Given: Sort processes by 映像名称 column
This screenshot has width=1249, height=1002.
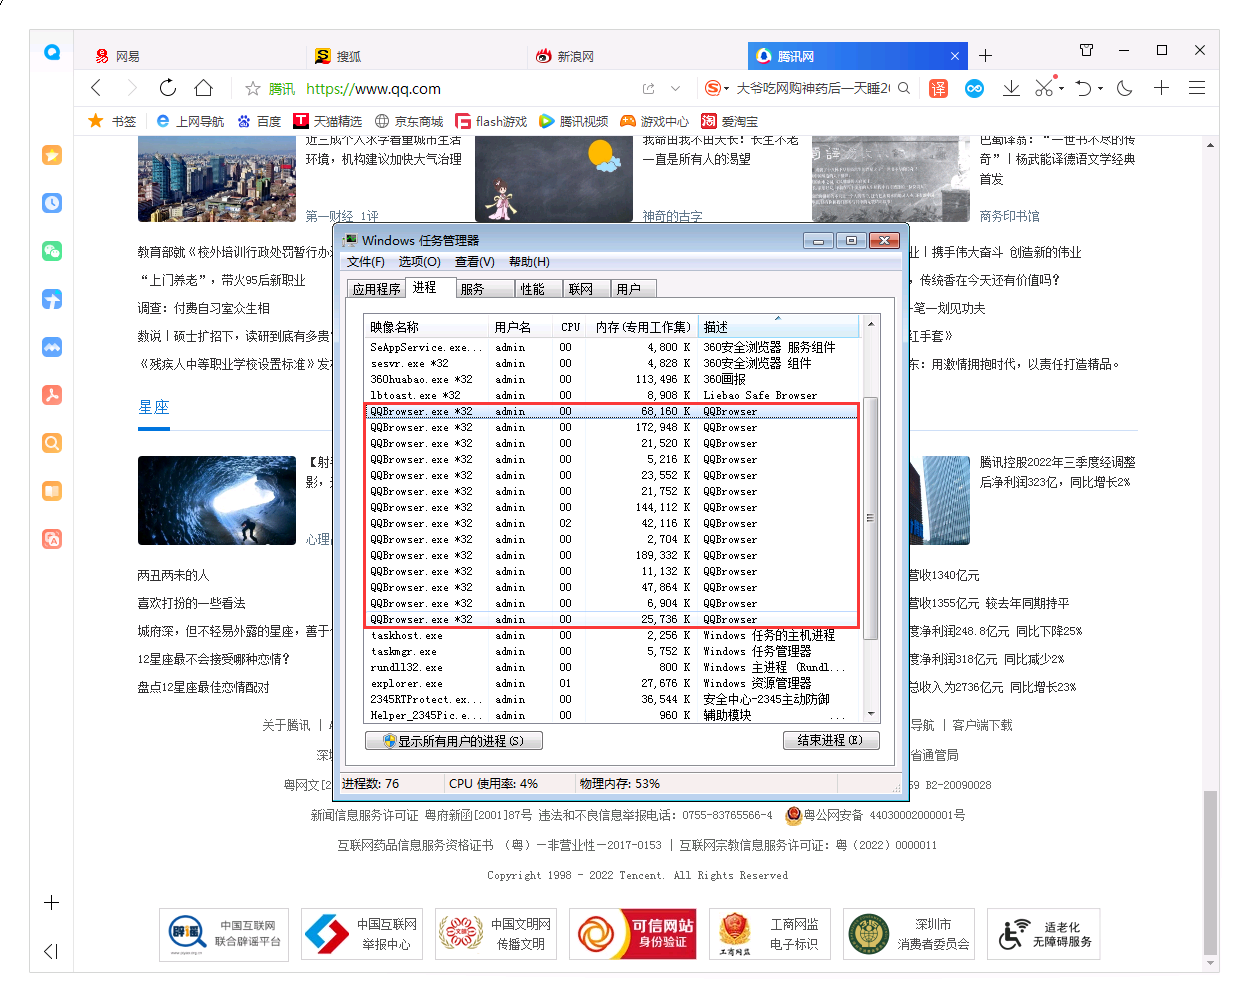Looking at the screenshot, I should (427, 327).
